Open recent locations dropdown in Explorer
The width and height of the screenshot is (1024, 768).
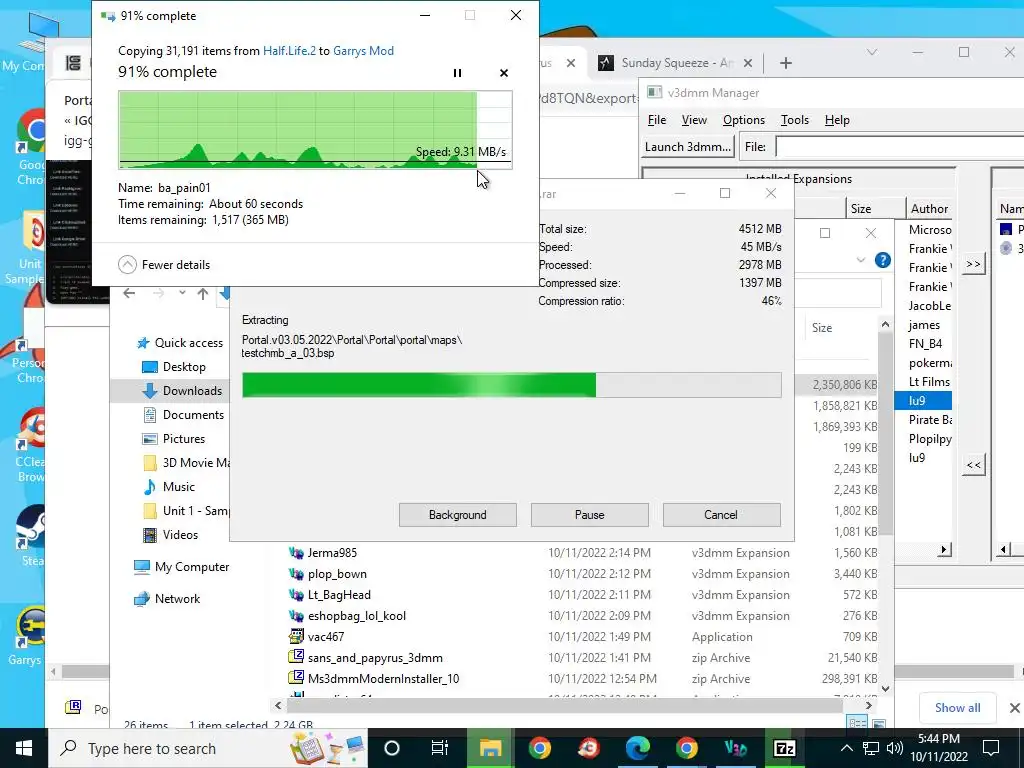pyautogui.click(x=182, y=293)
